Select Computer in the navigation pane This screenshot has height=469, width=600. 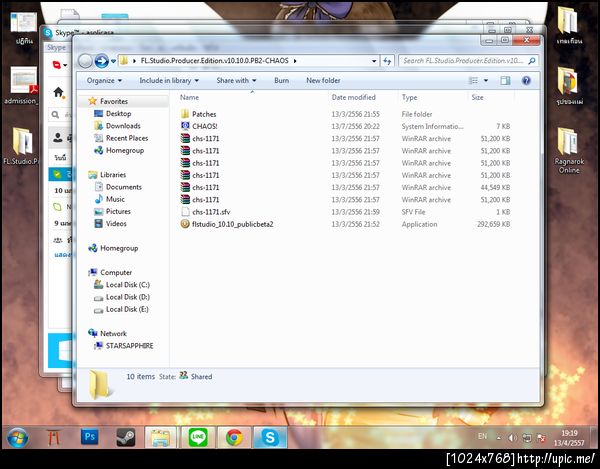[x=116, y=273]
